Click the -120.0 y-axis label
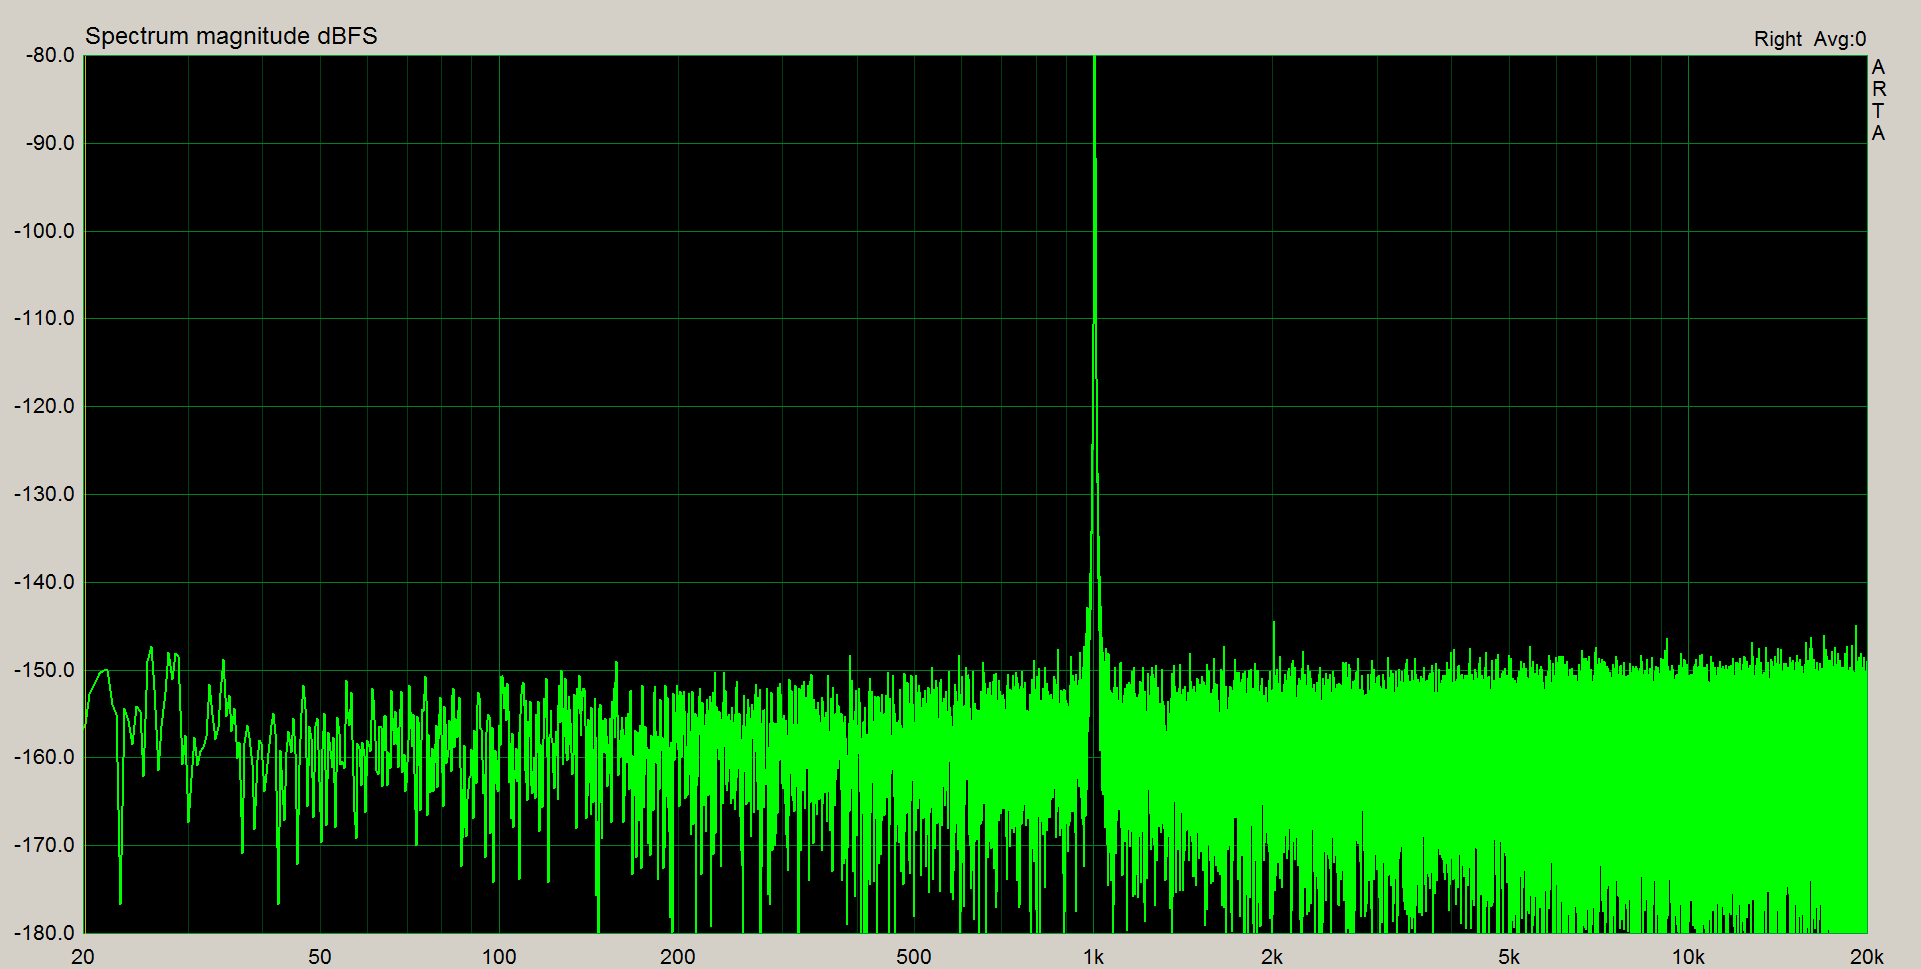 [45, 406]
